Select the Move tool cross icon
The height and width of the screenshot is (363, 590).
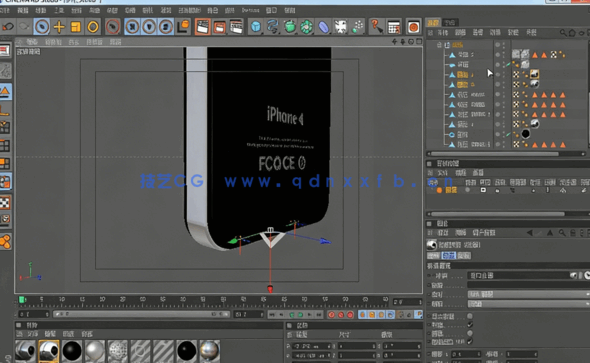point(59,27)
